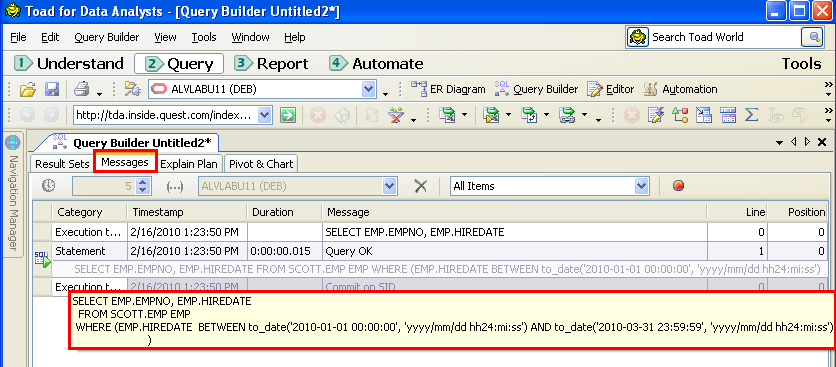
Task: Click the document tabs list dropdown arrow
Action: click(779, 142)
